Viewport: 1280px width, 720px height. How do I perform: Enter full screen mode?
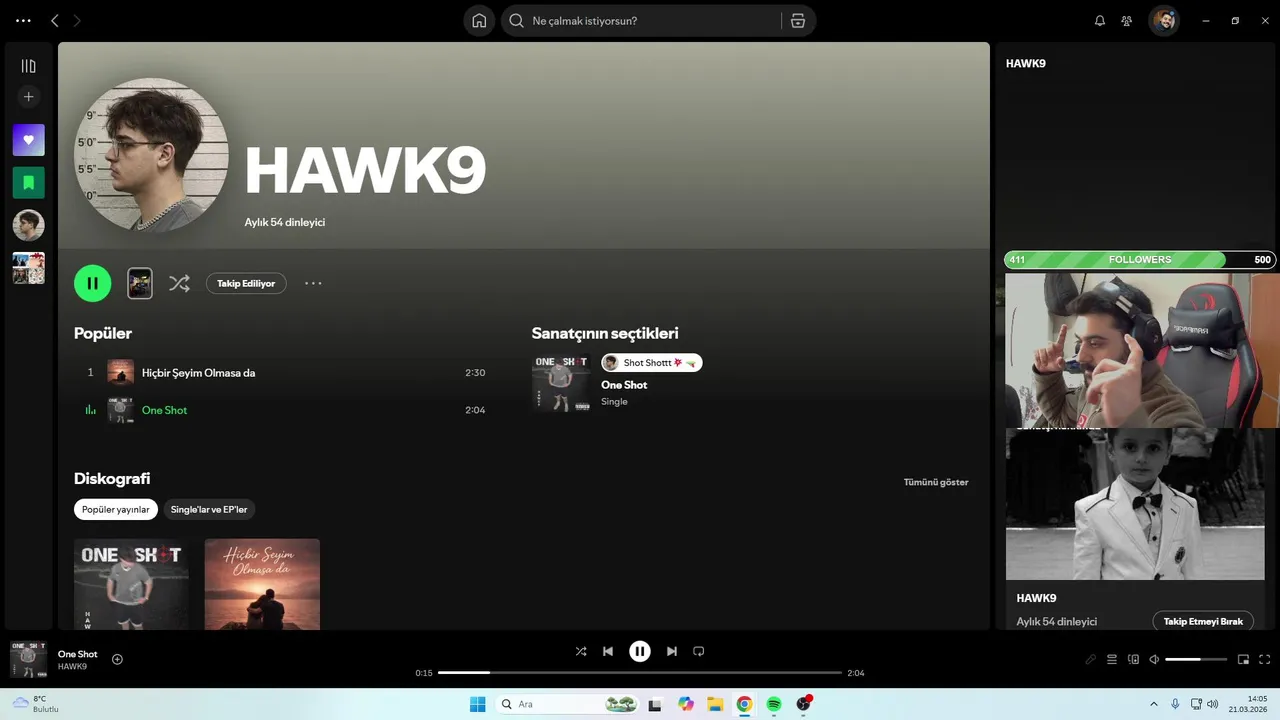coord(1265,659)
